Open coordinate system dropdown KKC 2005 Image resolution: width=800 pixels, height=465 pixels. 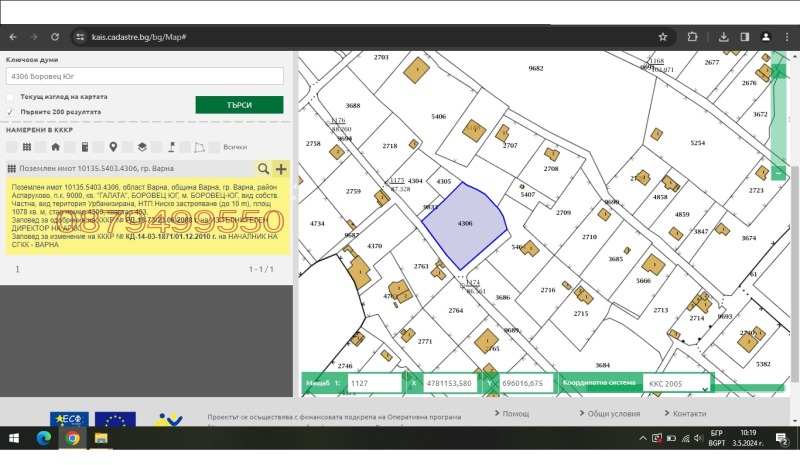tap(676, 383)
